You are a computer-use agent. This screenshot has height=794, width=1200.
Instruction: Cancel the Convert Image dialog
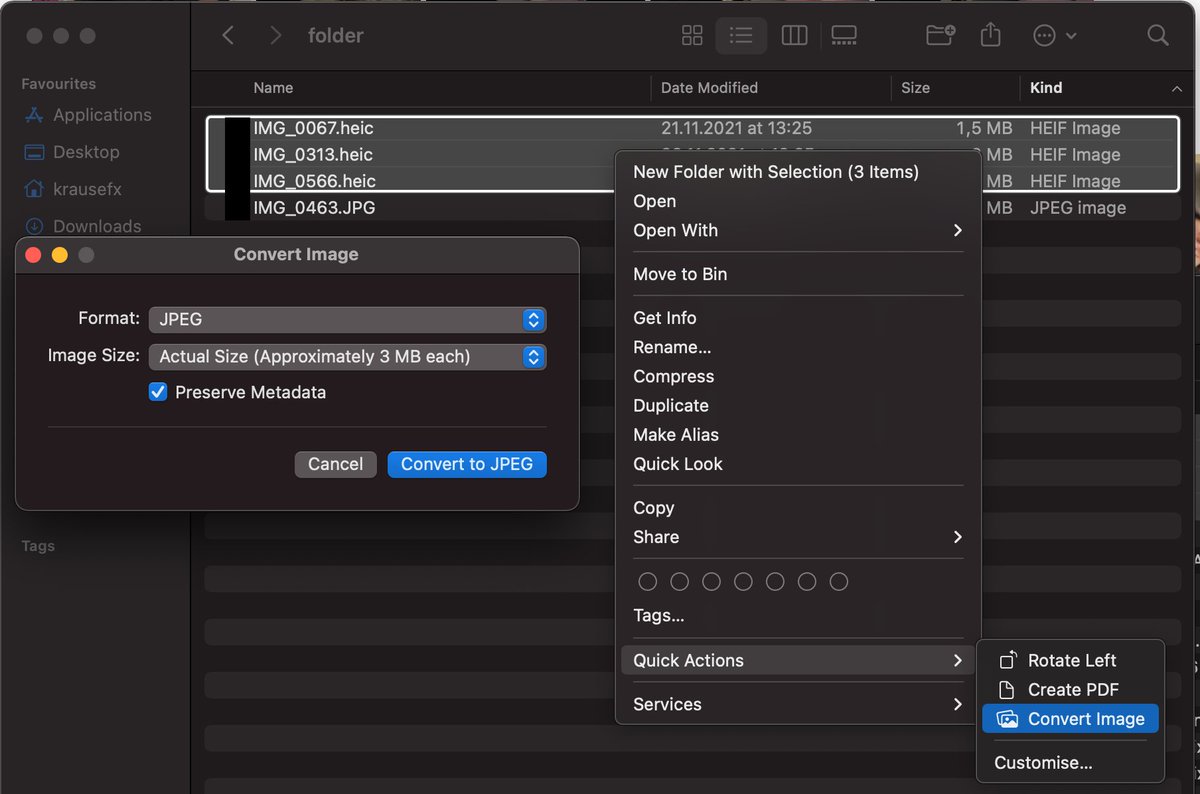(335, 464)
